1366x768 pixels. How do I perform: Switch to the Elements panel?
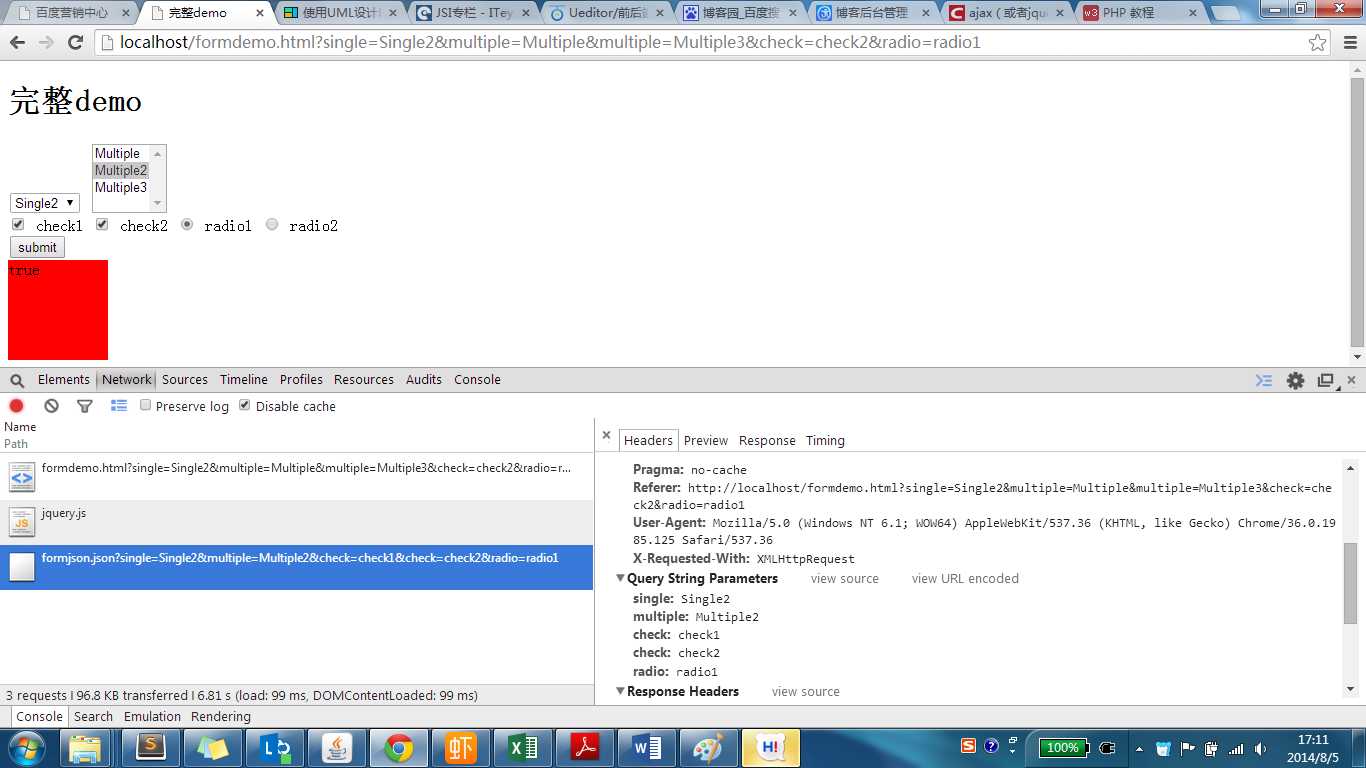pyautogui.click(x=64, y=380)
